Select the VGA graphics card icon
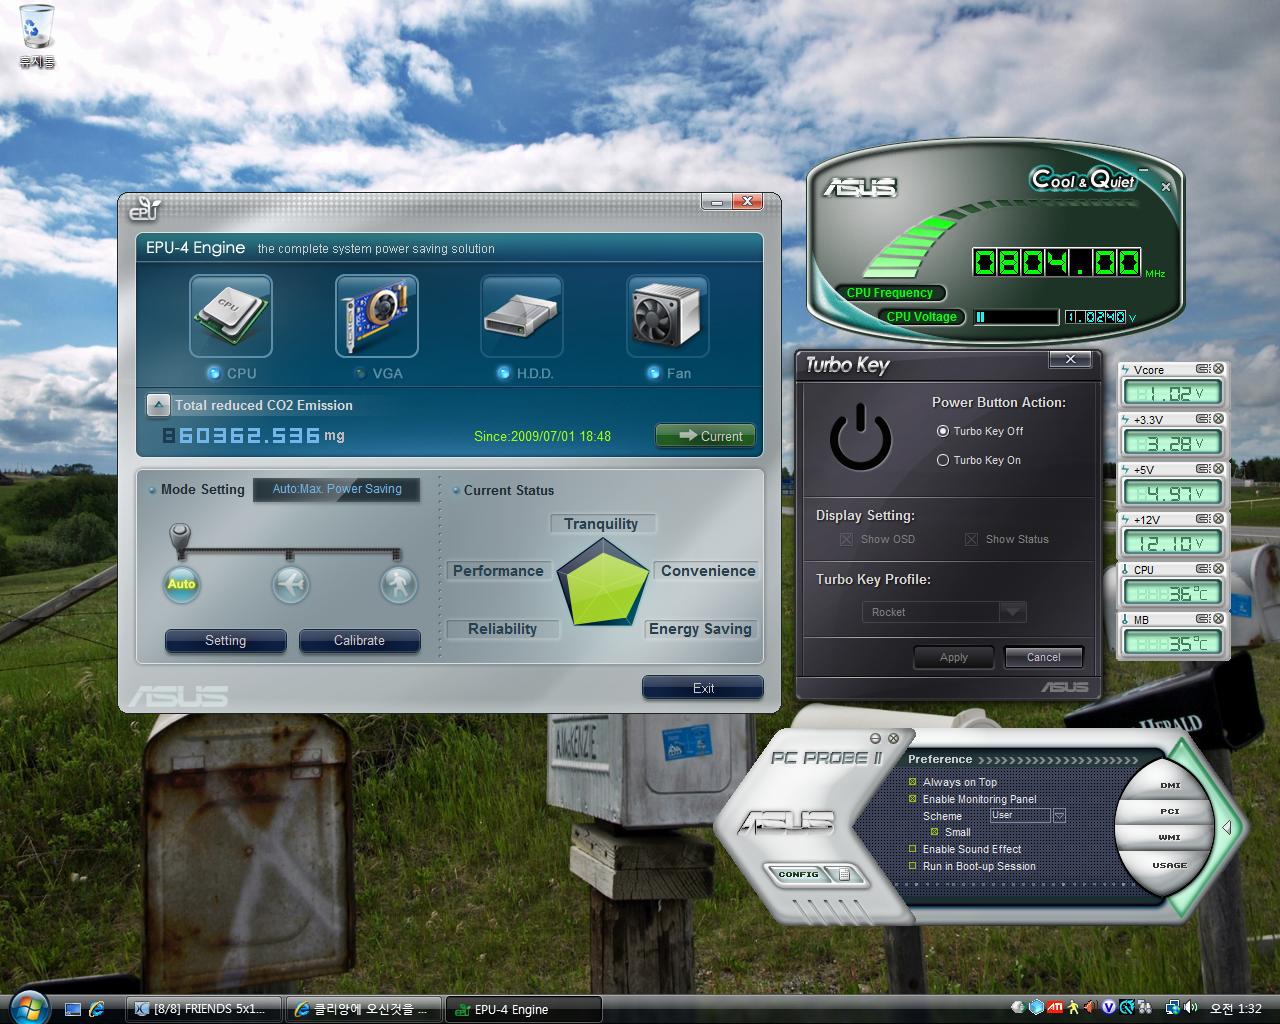This screenshot has width=1280, height=1024. (x=377, y=316)
